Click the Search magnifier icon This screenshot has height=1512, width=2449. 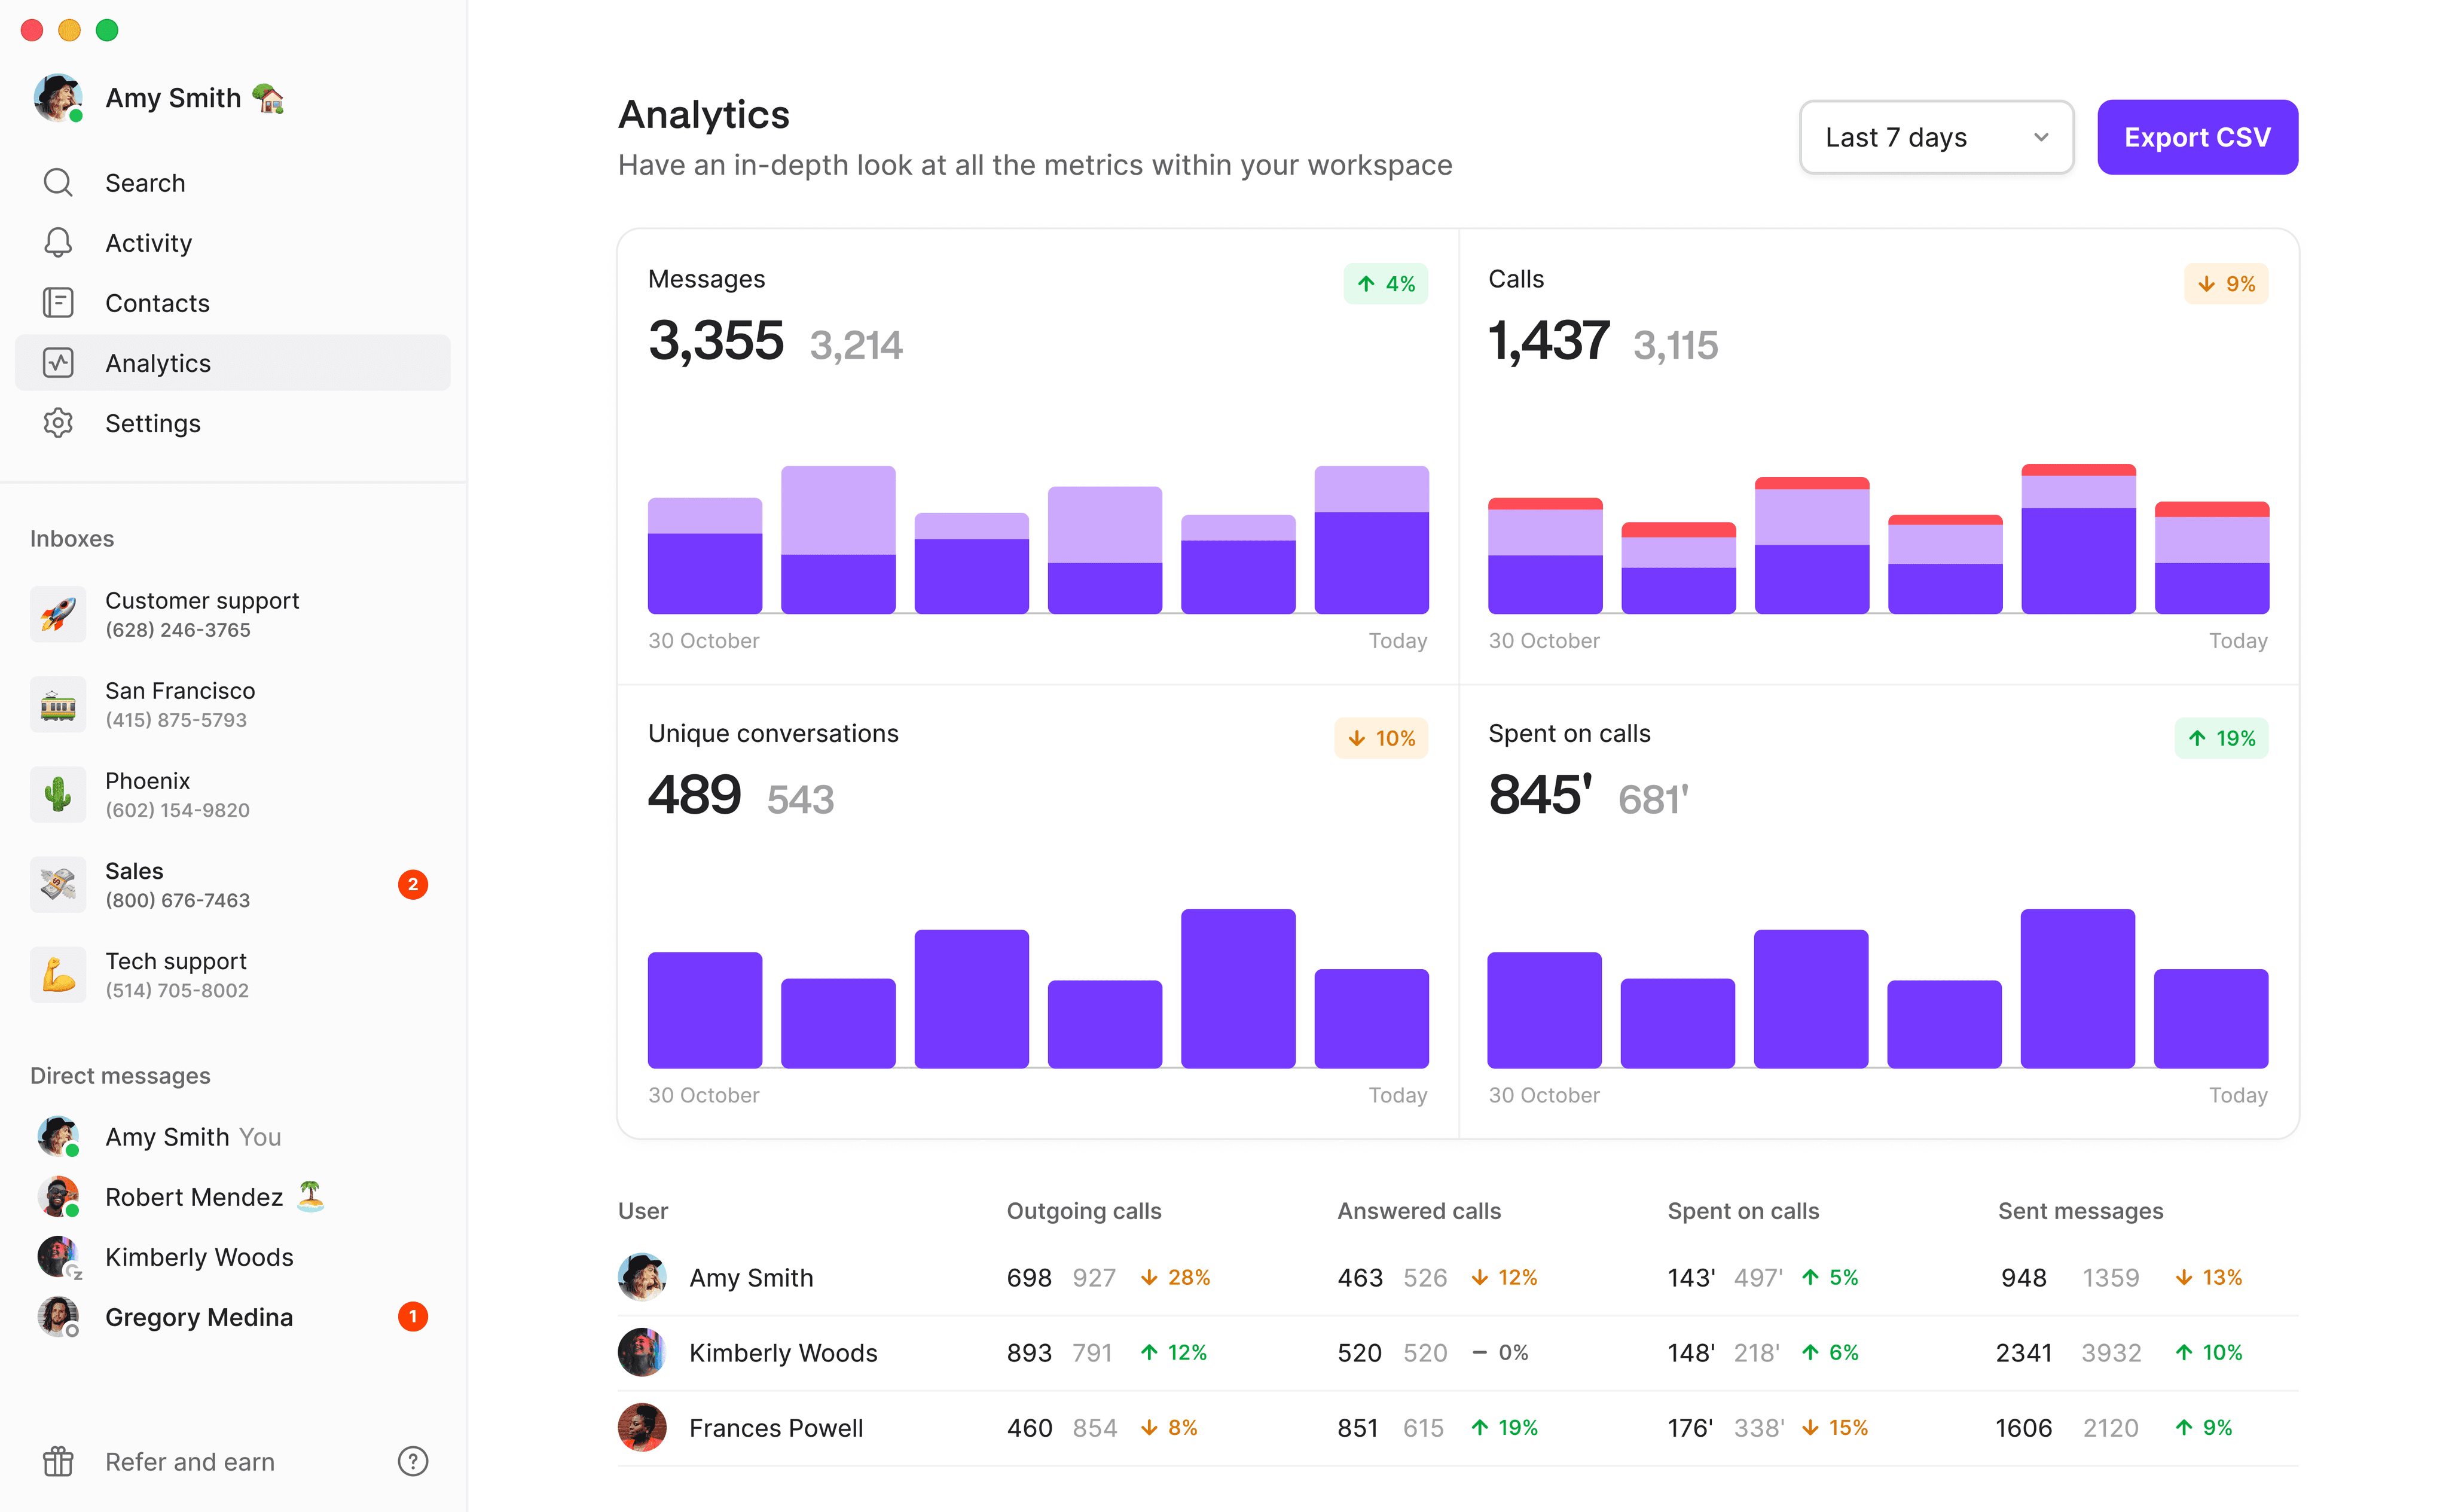(x=58, y=183)
